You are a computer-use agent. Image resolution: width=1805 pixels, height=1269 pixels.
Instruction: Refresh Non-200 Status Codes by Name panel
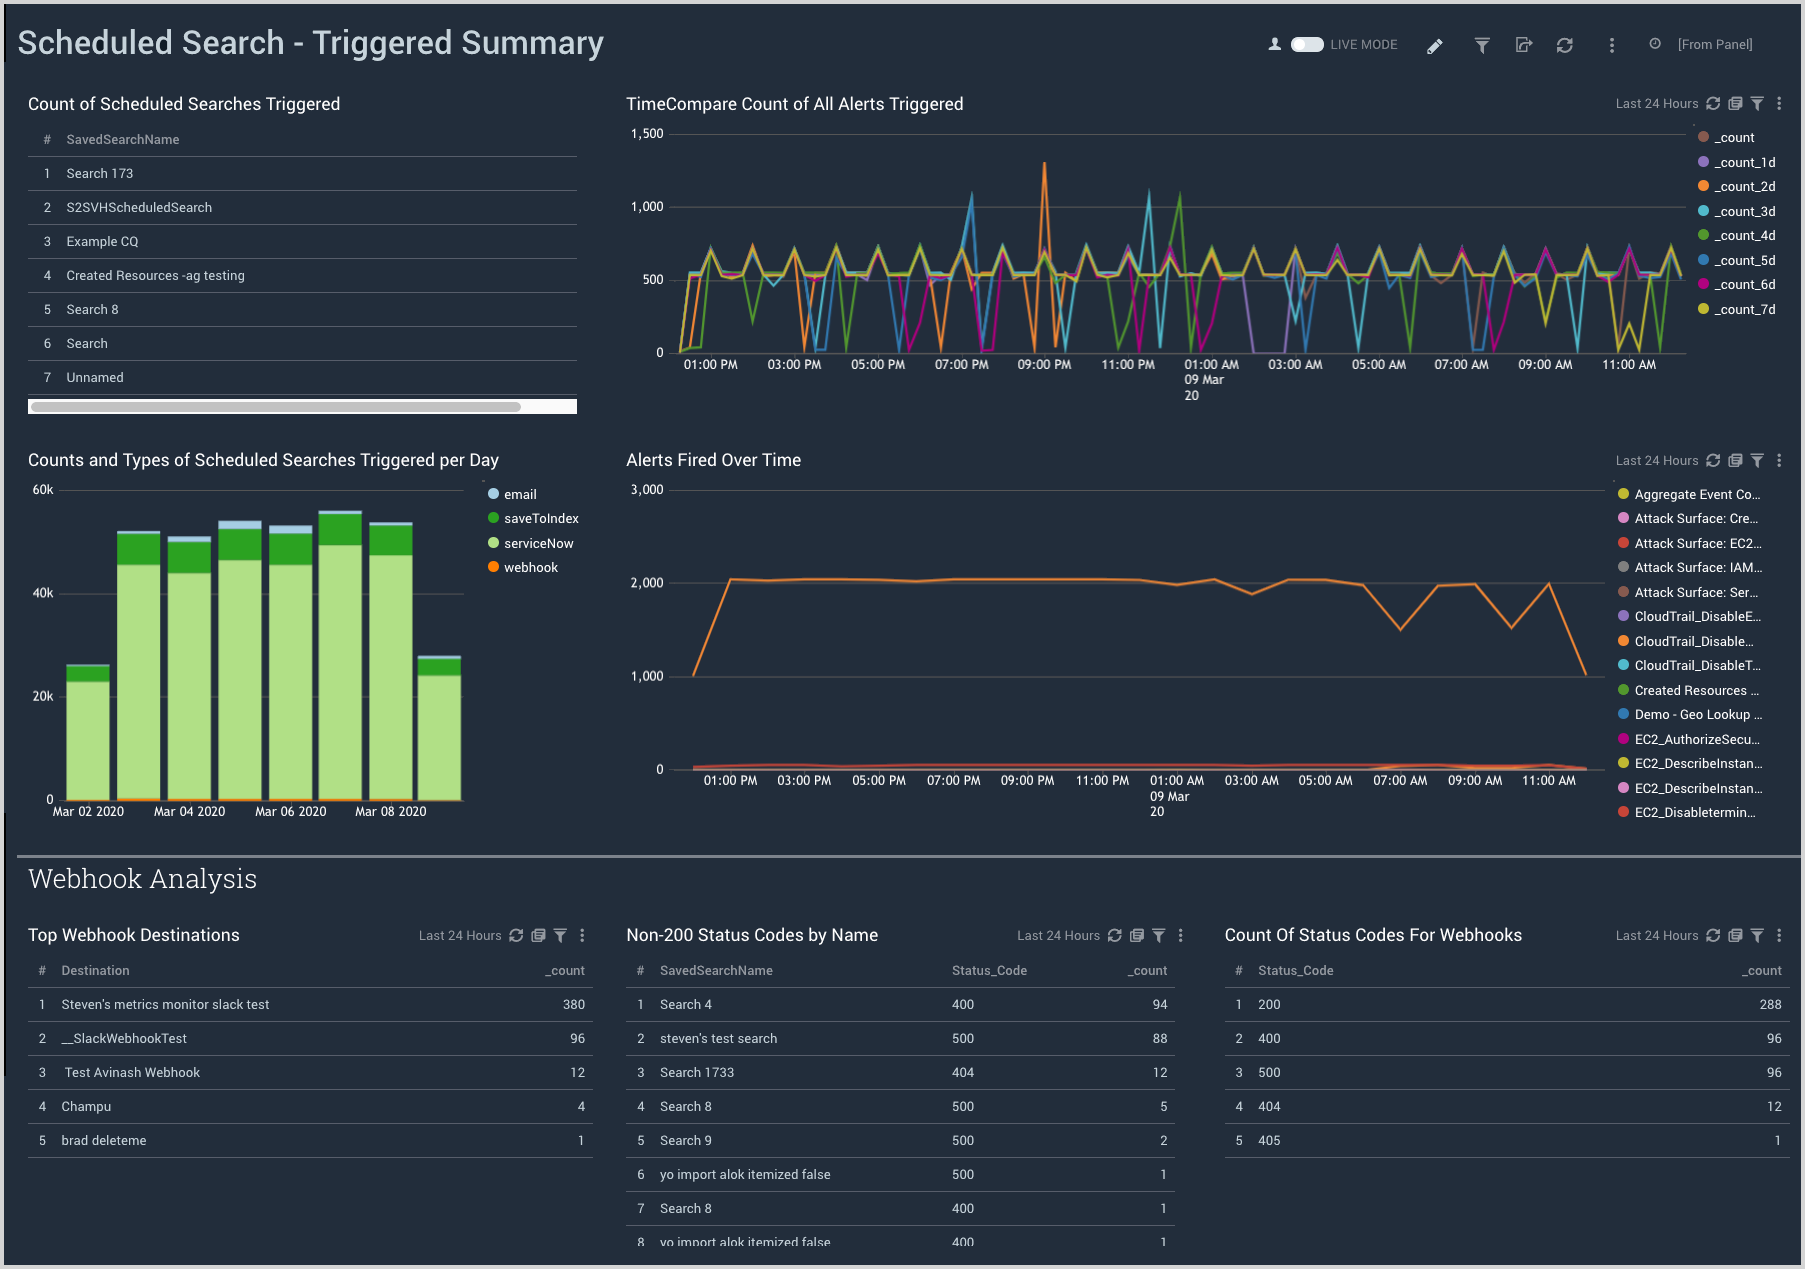[x=1115, y=936]
